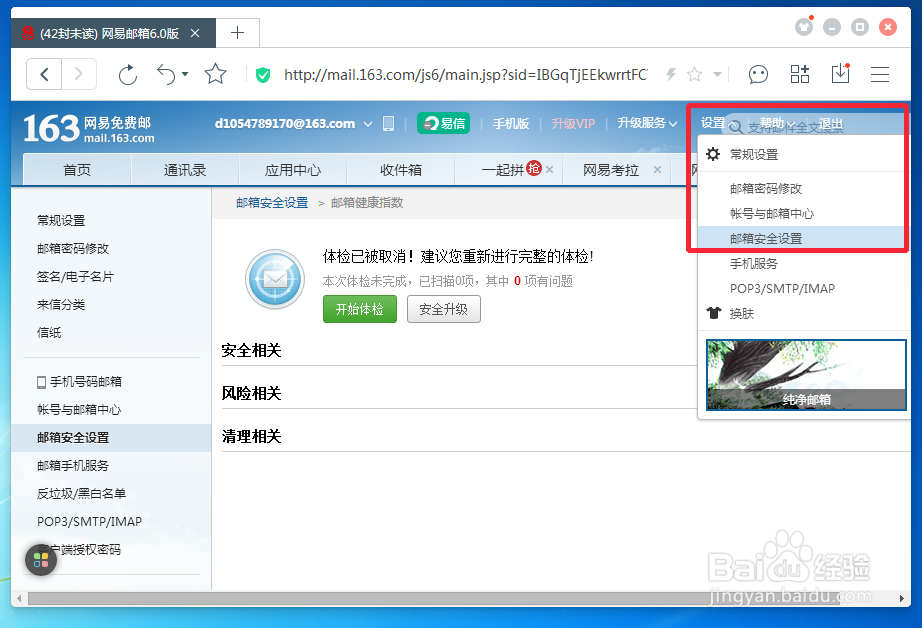Click the 升级VIP link

point(573,123)
